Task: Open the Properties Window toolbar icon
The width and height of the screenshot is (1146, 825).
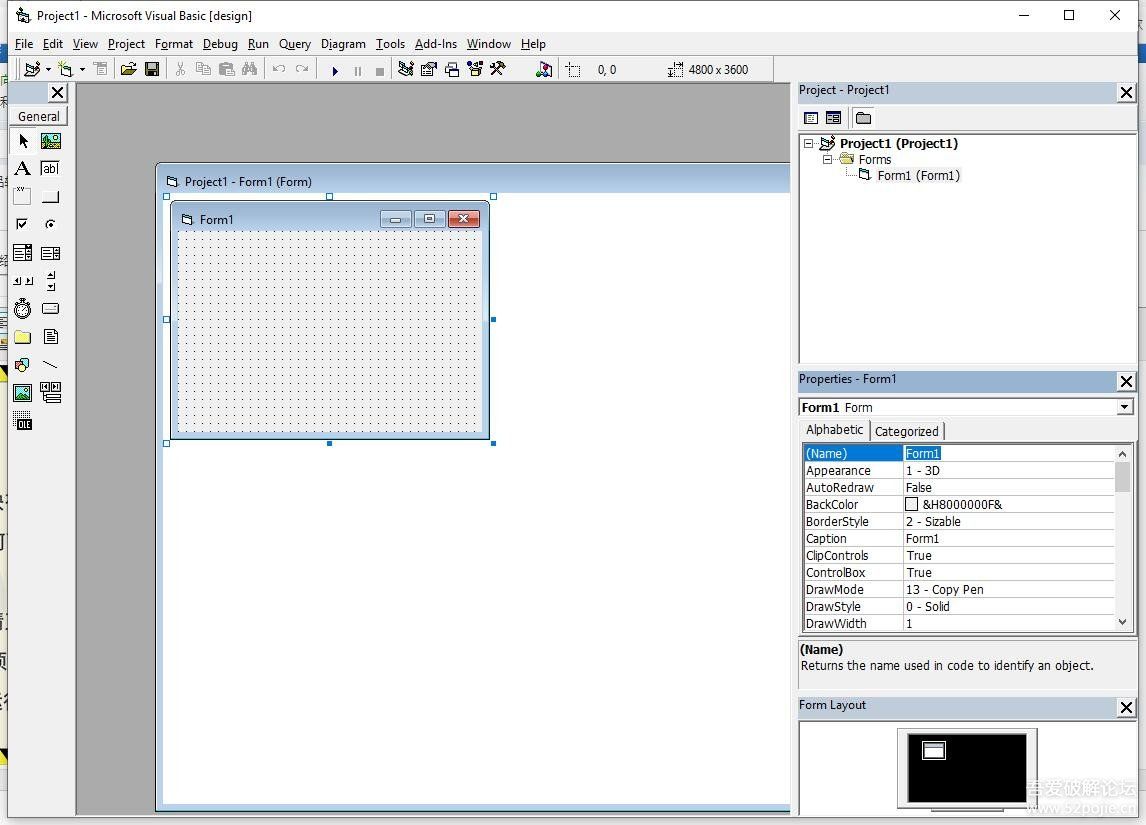Action: (429, 69)
